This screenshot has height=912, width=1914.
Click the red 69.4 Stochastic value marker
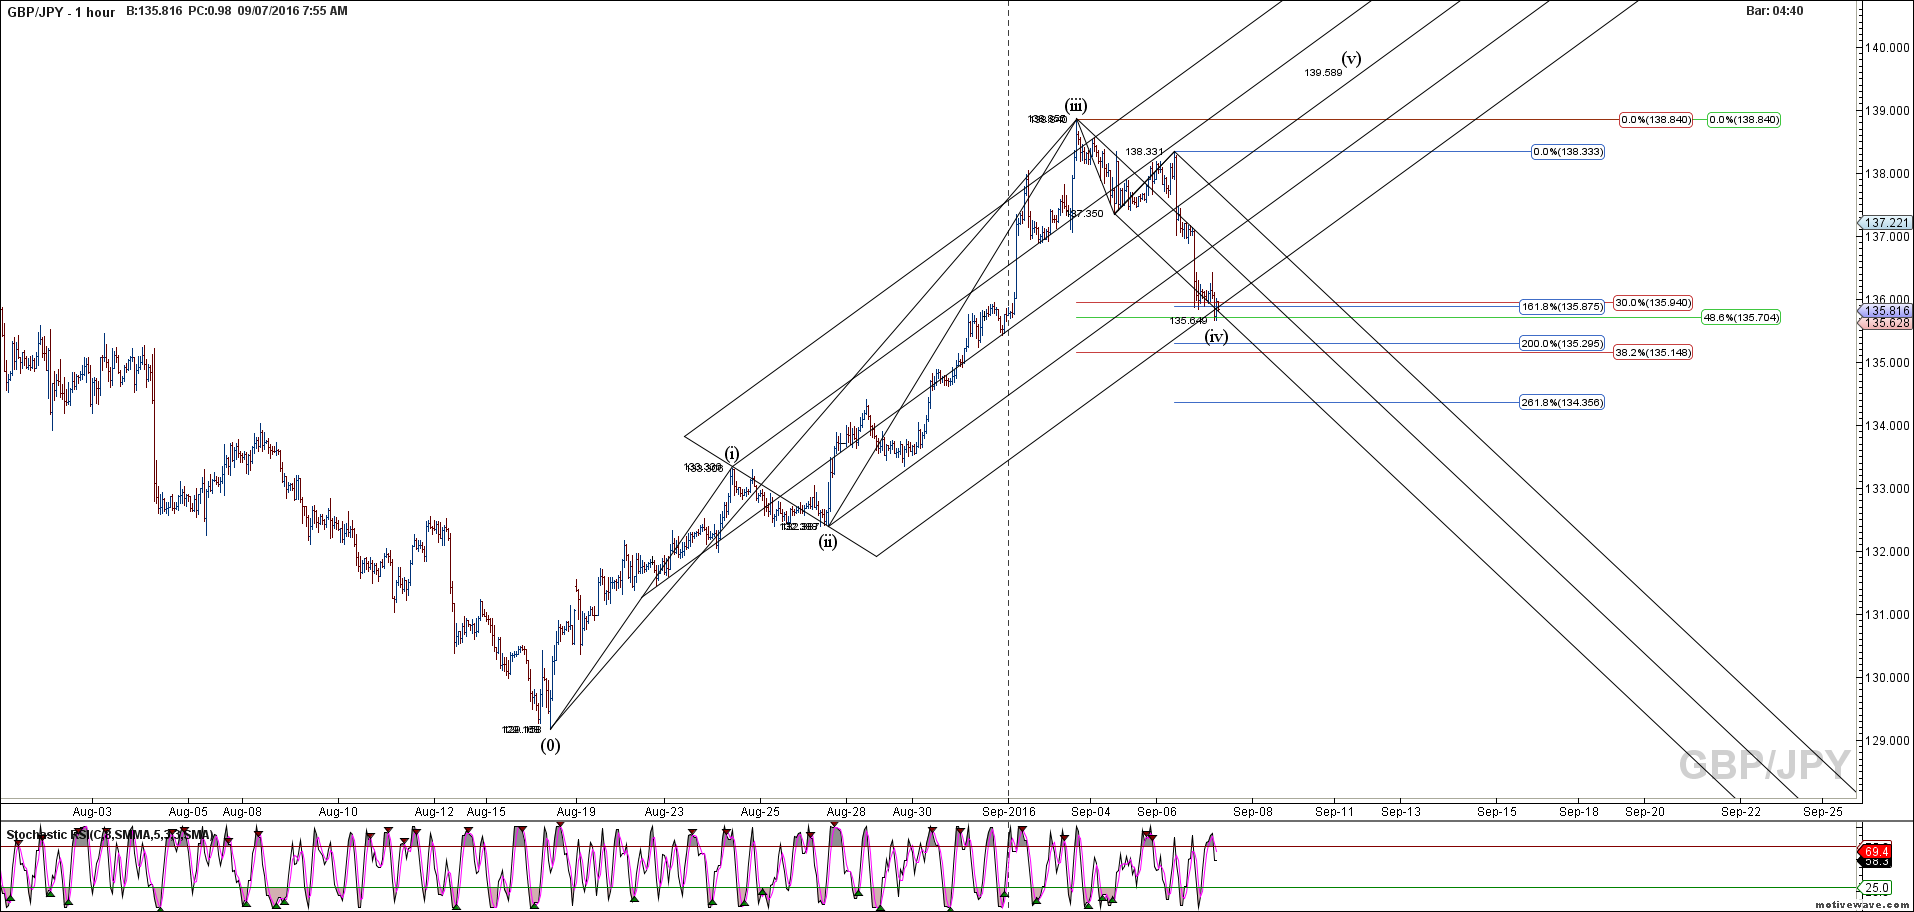(1876, 852)
